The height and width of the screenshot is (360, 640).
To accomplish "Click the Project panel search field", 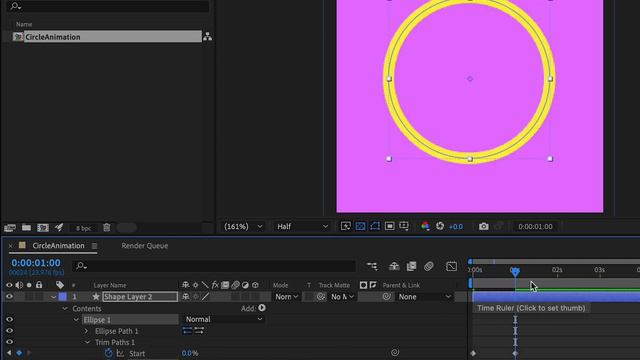I will pos(109,6).
